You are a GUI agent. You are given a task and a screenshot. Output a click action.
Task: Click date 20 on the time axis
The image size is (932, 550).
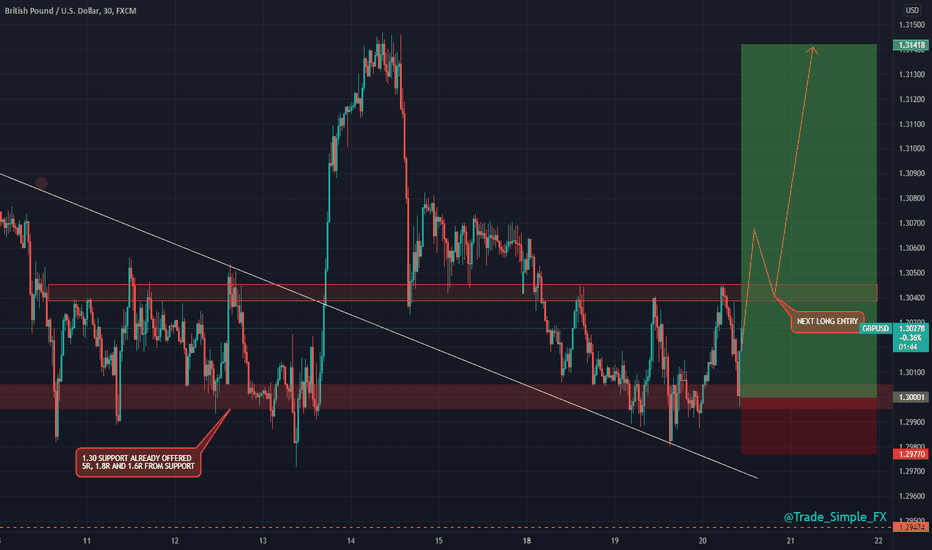[x=703, y=540]
